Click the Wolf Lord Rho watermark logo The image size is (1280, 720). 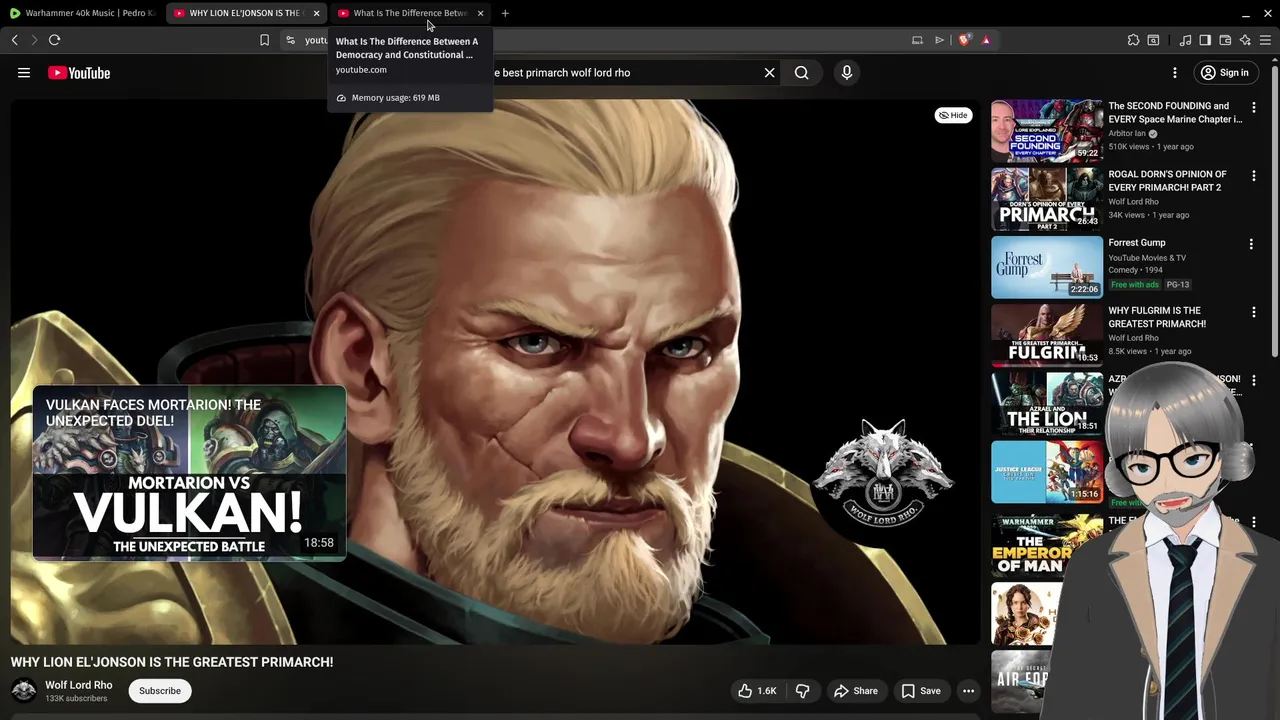click(x=883, y=472)
